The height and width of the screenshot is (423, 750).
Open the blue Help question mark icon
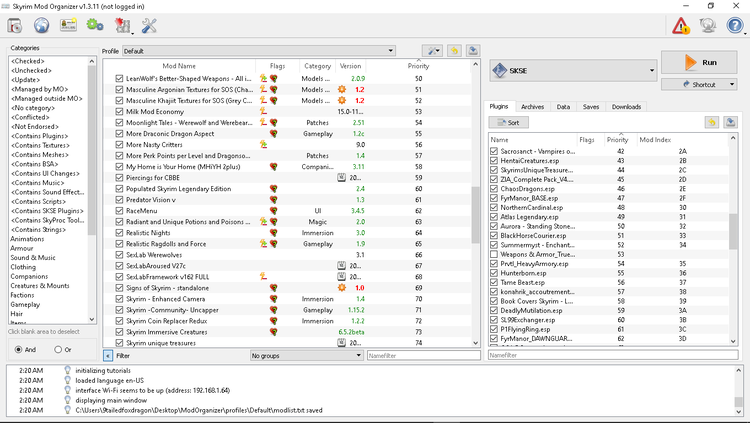[x=735, y=25]
